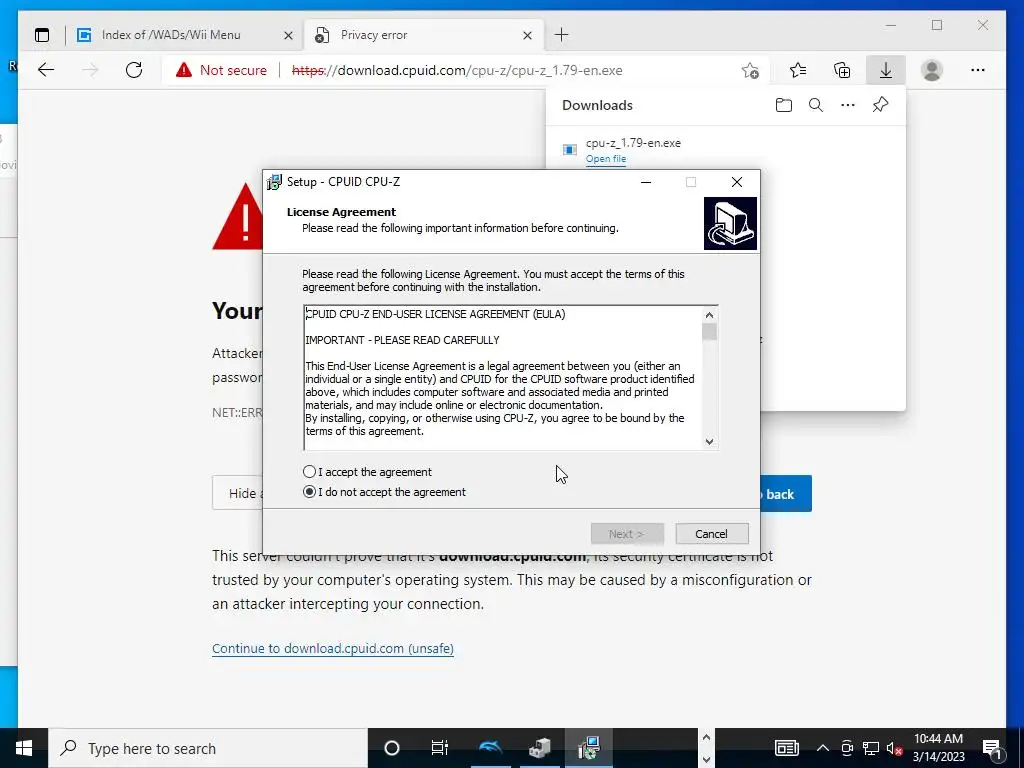The image size is (1024, 768).
Task: Open the Windows Start menu
Action: [24, 748]
